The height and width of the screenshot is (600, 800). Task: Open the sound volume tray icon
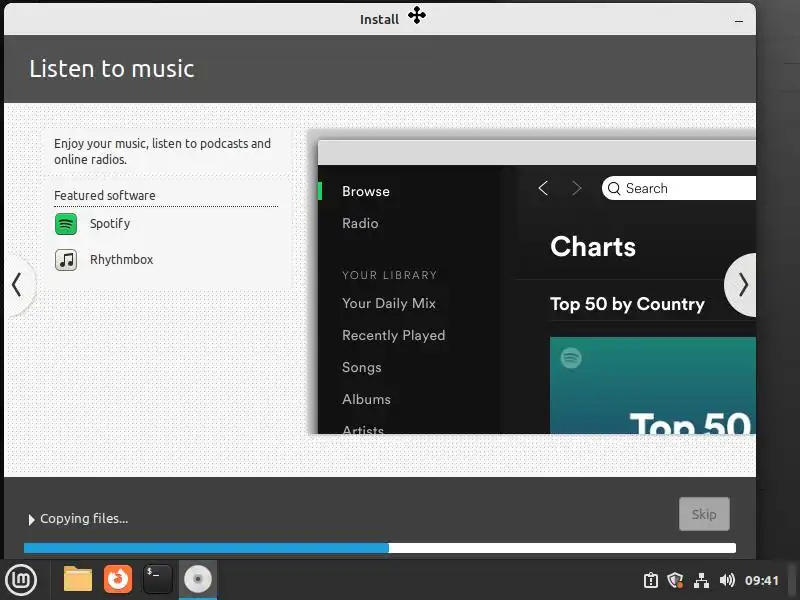727,580
